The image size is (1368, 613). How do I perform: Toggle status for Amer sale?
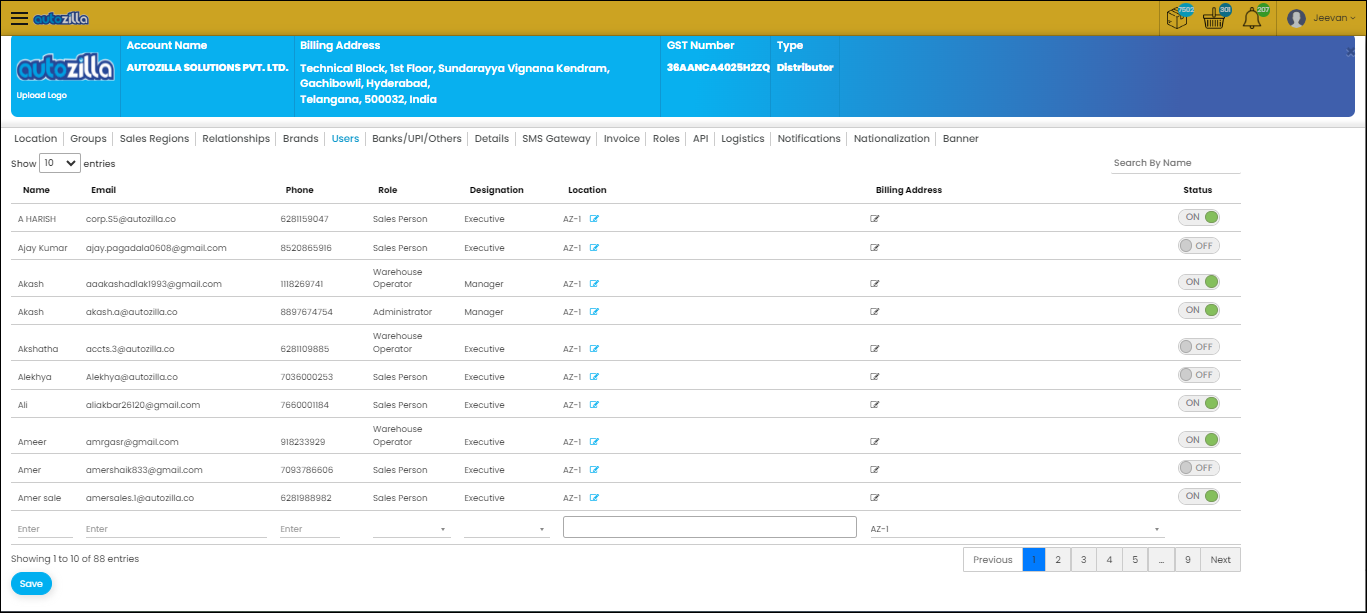1199,496
